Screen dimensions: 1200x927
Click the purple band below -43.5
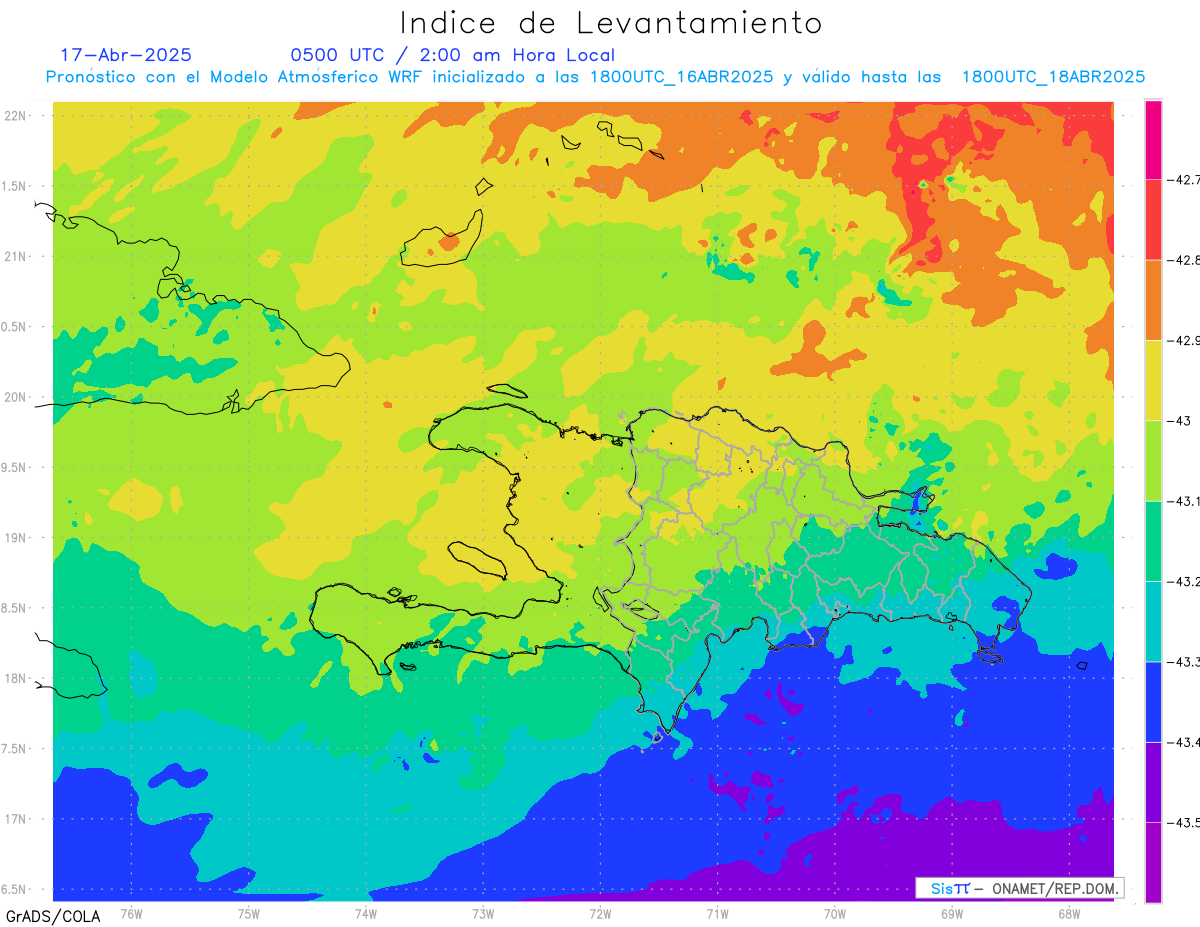point(1153,862)
